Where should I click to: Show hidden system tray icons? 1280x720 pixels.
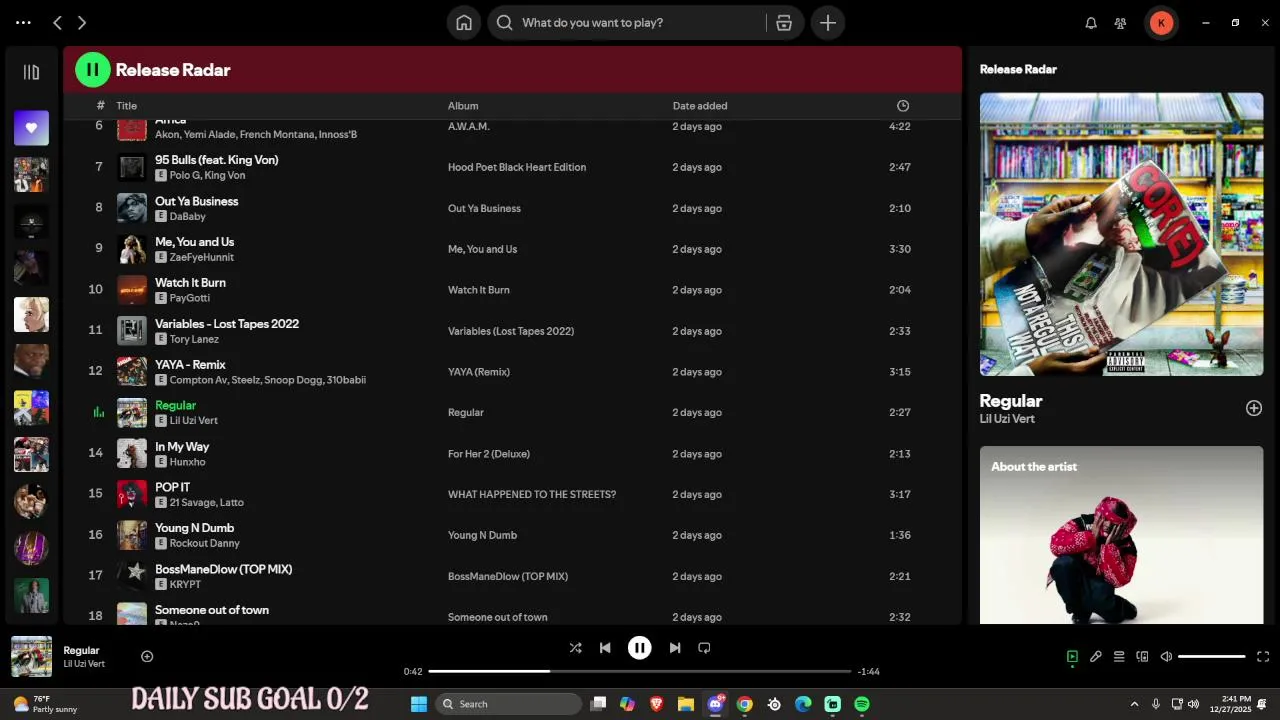[1134, 704]
